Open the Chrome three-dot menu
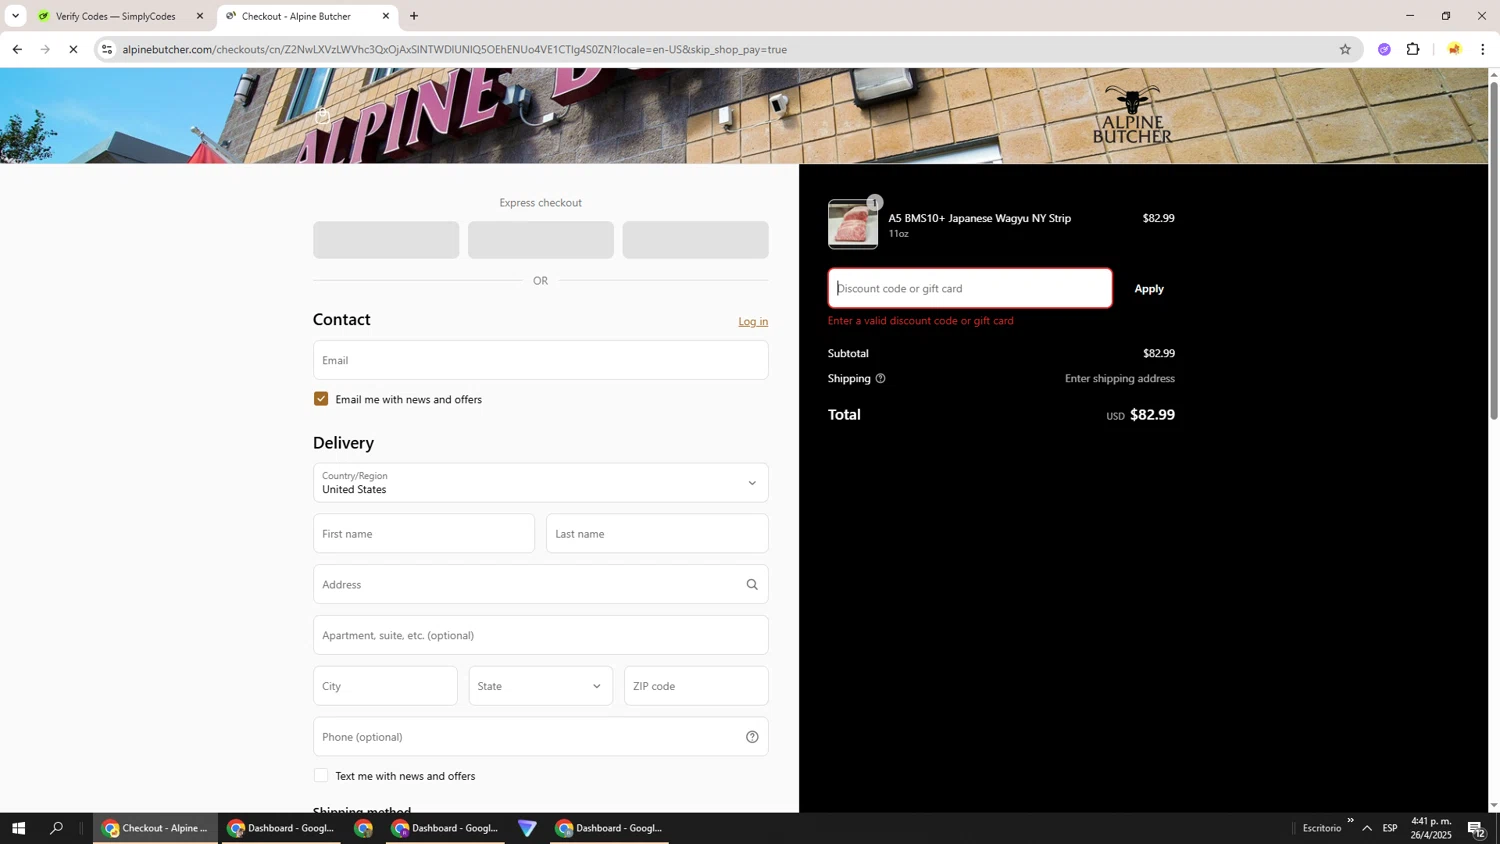The image size is (1500, 844). pos(1483,49)
